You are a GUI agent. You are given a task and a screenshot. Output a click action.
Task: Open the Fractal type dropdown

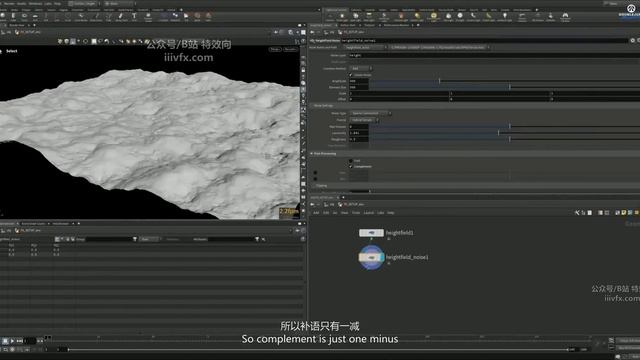pyautogui.click(x=364, y=120)
